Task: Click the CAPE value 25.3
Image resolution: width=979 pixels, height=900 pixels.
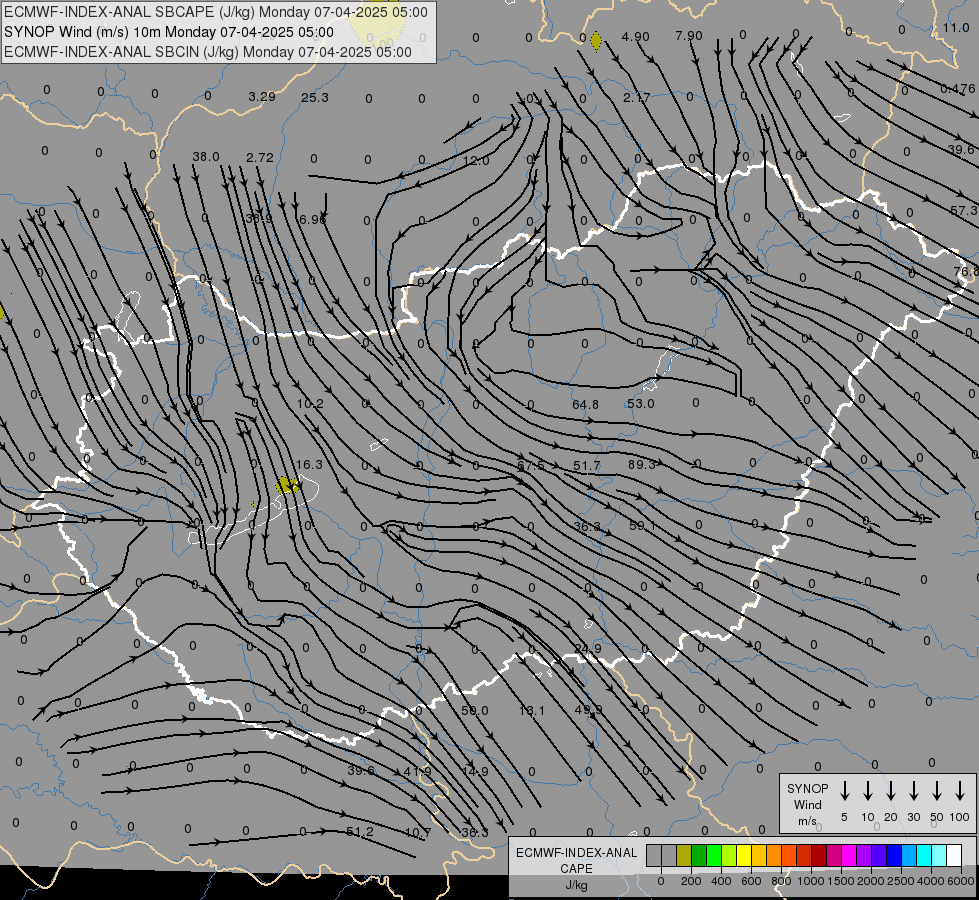Action: pyautogui.click(x=315, y=97)
